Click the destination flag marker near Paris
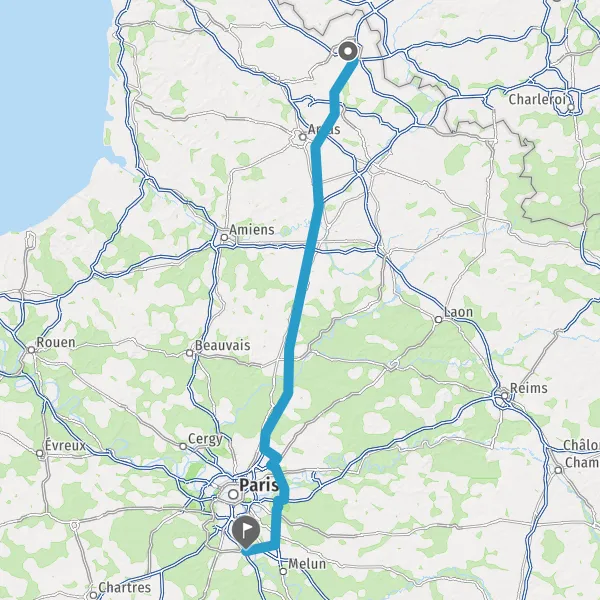The height and width of the screenshot is (600, 600). 245,532
